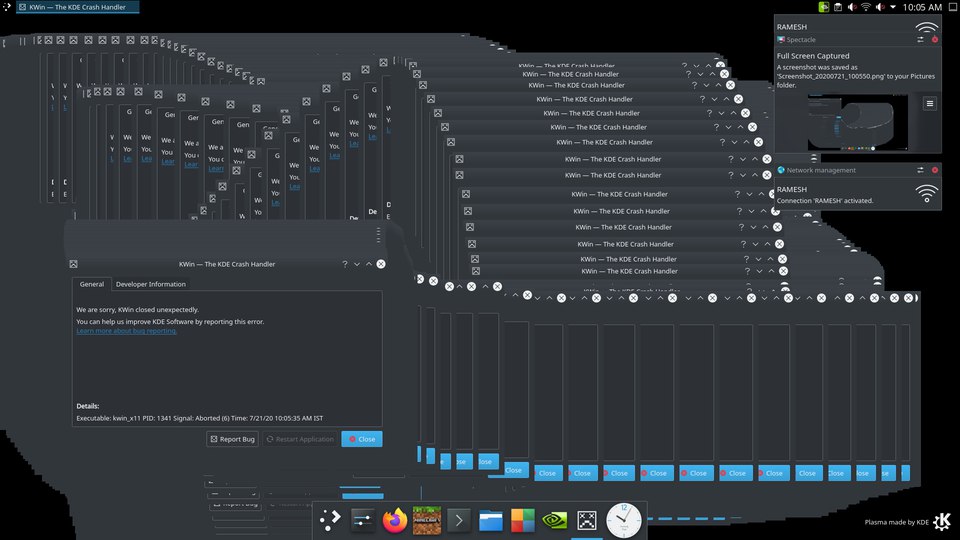Open System Settings from the dock
This screenshot has height=540, width=960.
[362, 520]
